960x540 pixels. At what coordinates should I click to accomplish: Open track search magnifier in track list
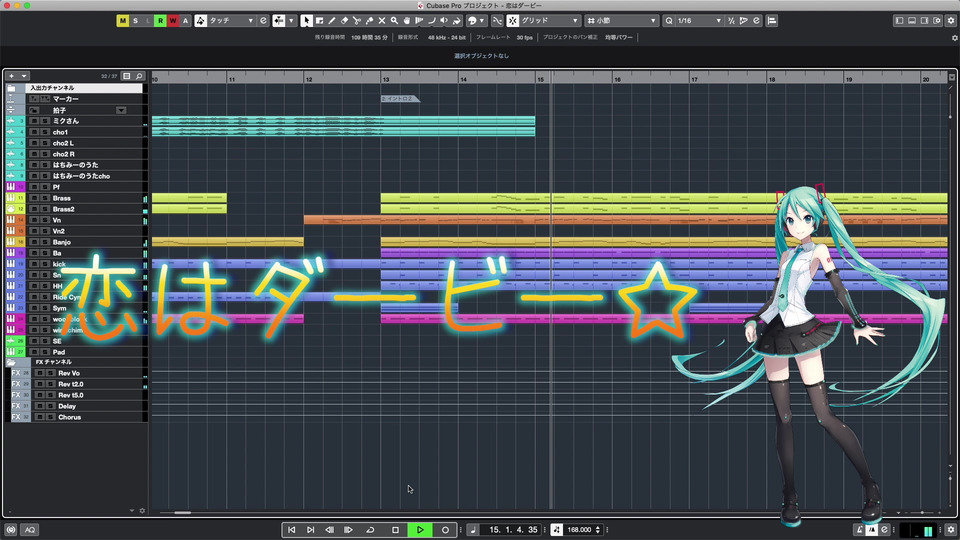139,76
